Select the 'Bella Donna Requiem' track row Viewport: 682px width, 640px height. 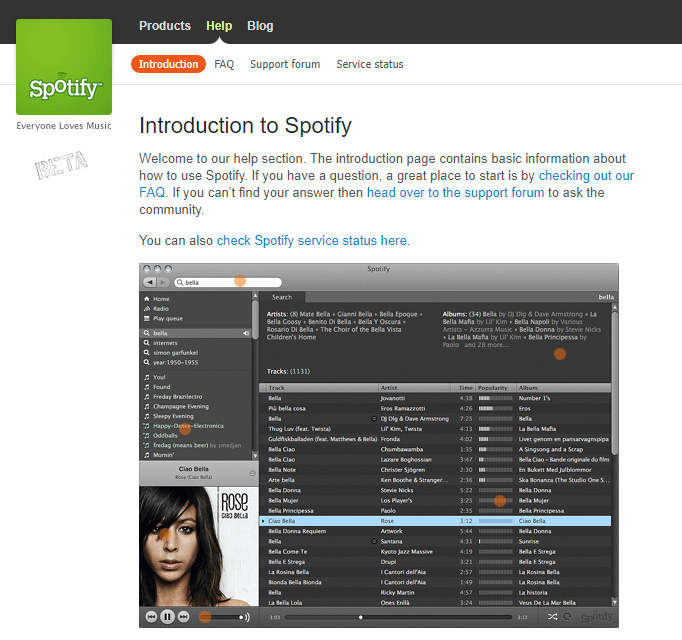[x=435, y=531]
